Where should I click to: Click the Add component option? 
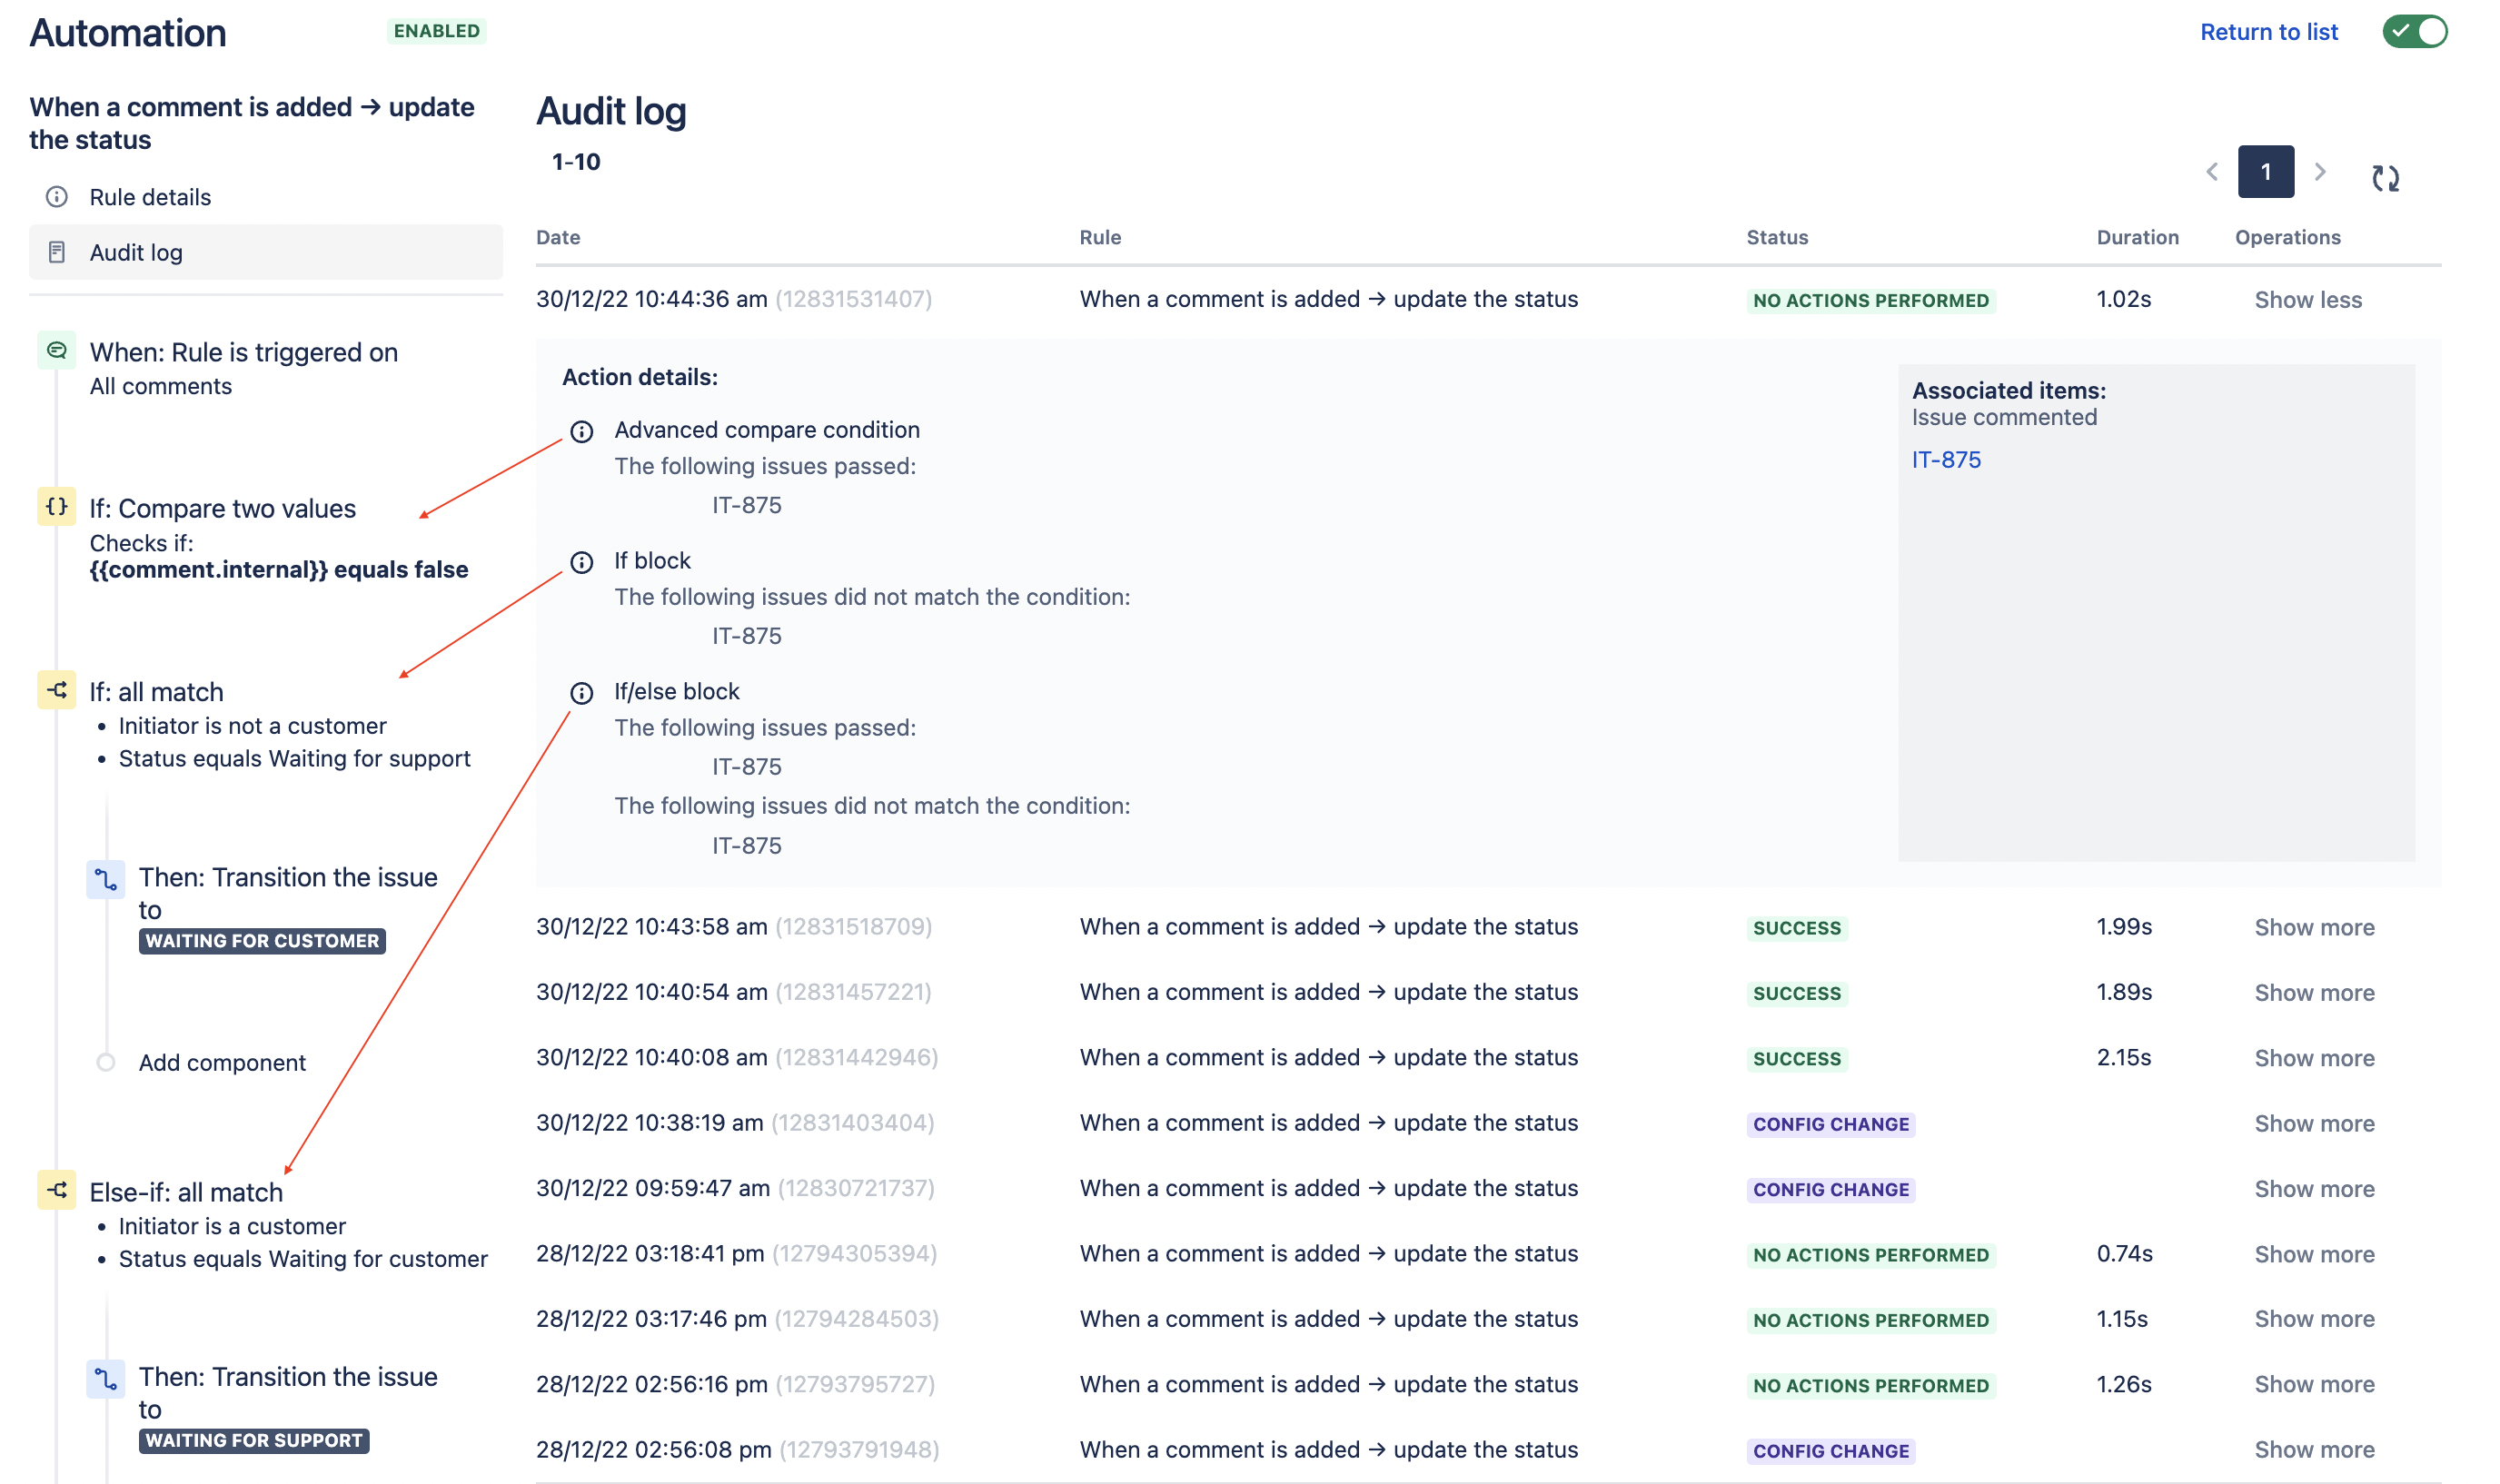222,1062
